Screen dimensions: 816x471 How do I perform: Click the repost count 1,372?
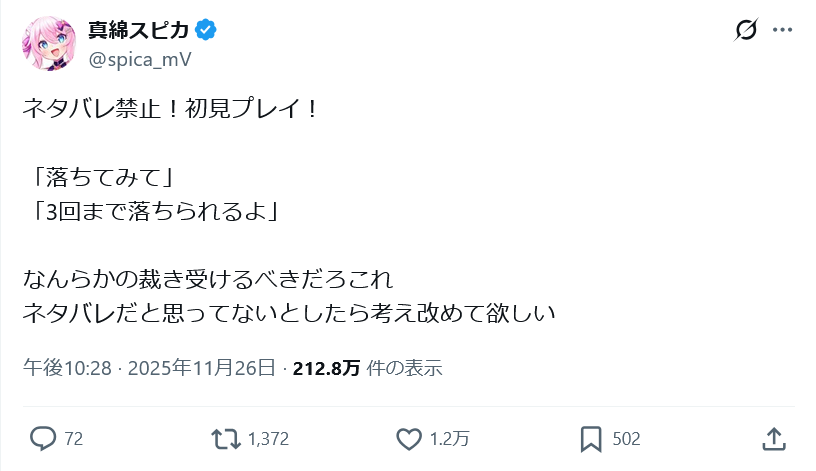(x=267, y=438)
